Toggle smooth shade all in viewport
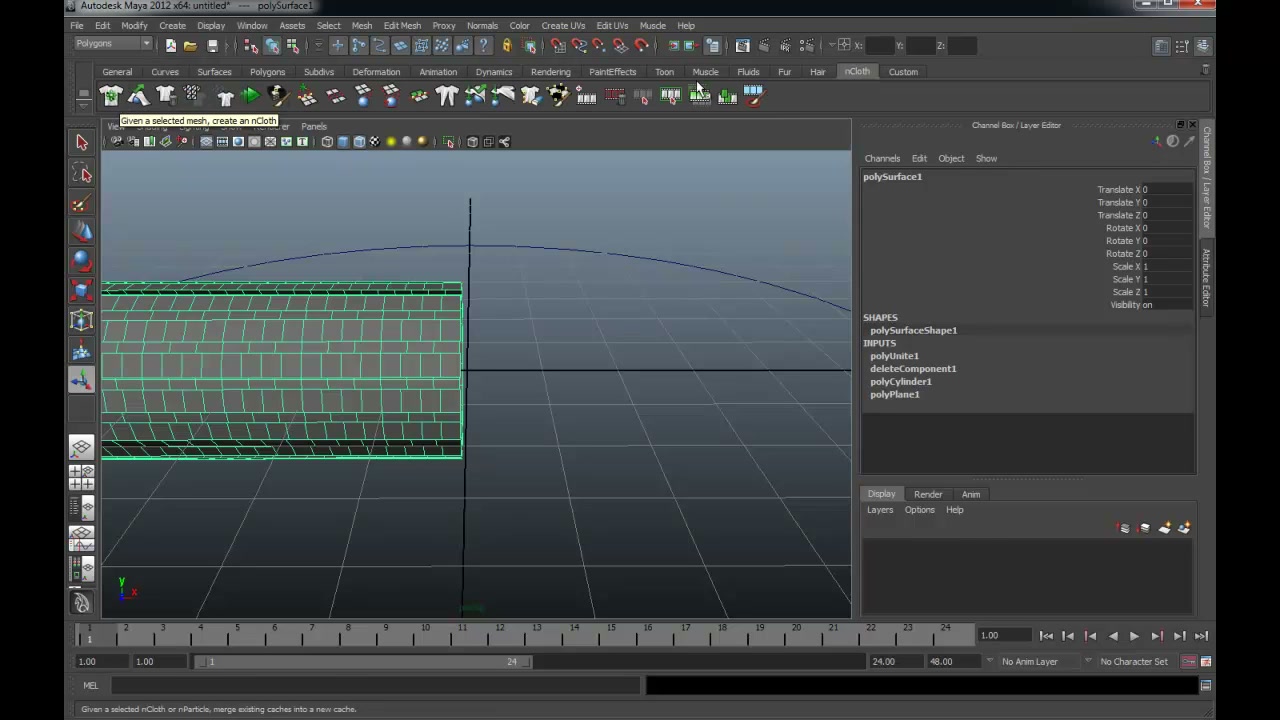Viewport: 1280px width, 720px height. [x=343, y=142]
